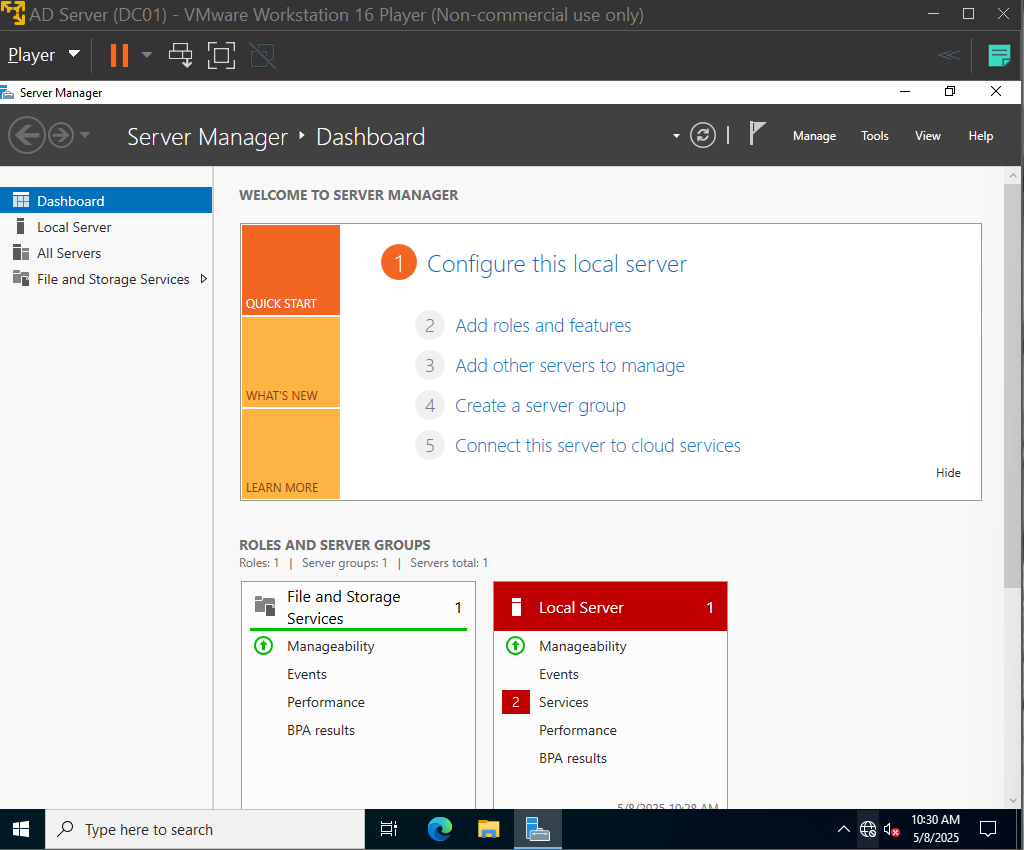Click Add other servers to manage link
The image size is (1024, 850).
coord(570,366)
